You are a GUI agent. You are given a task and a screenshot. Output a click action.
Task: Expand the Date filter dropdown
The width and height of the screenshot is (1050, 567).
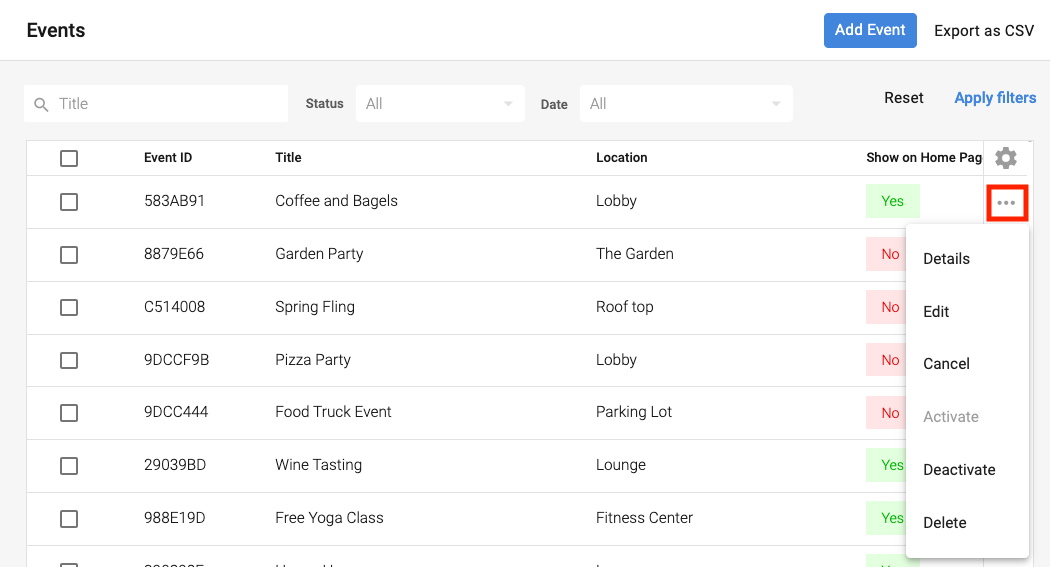[x=686, y=104]
